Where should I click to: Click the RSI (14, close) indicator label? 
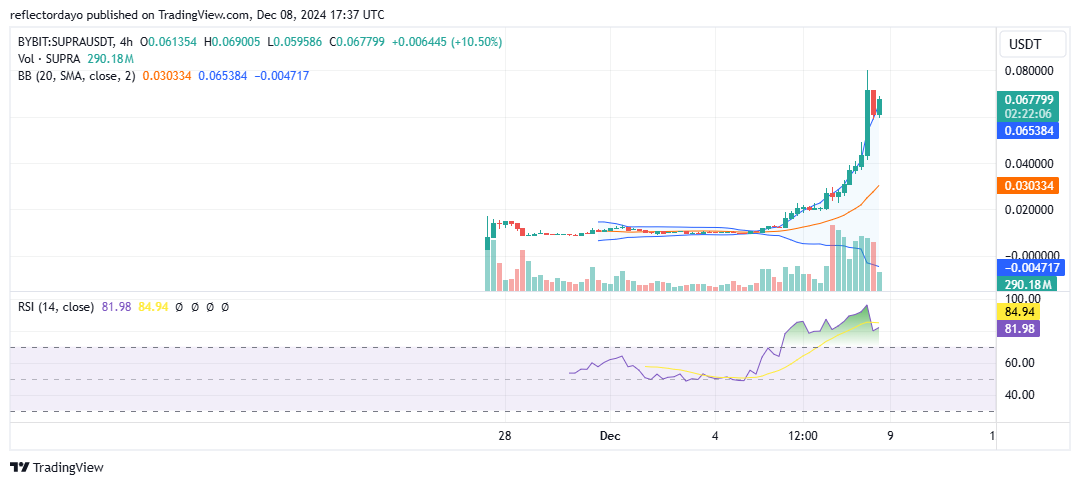tap(56, 307)
